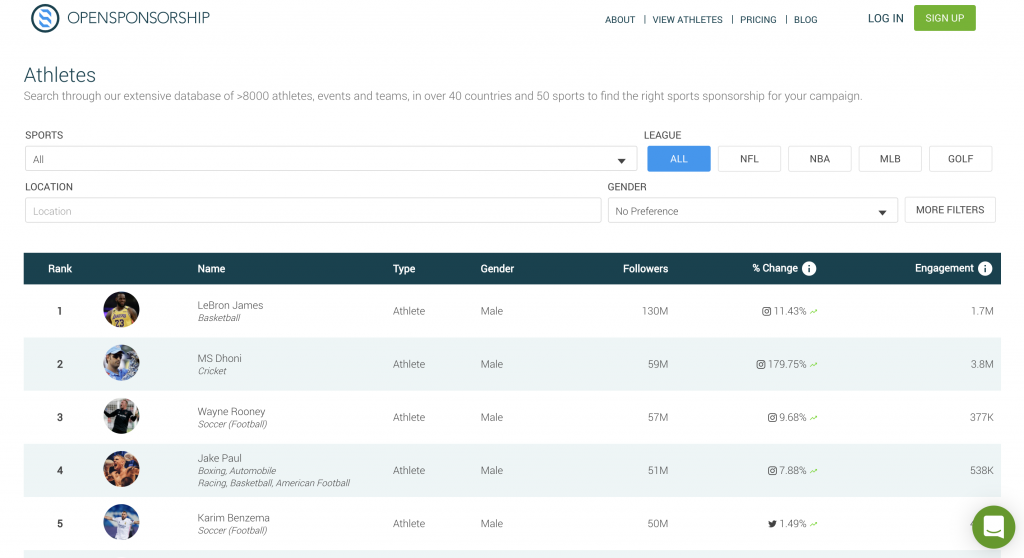Open the PRICING page
The height and width of the screenshot is (558, 1024).
[x=758, y=20]
